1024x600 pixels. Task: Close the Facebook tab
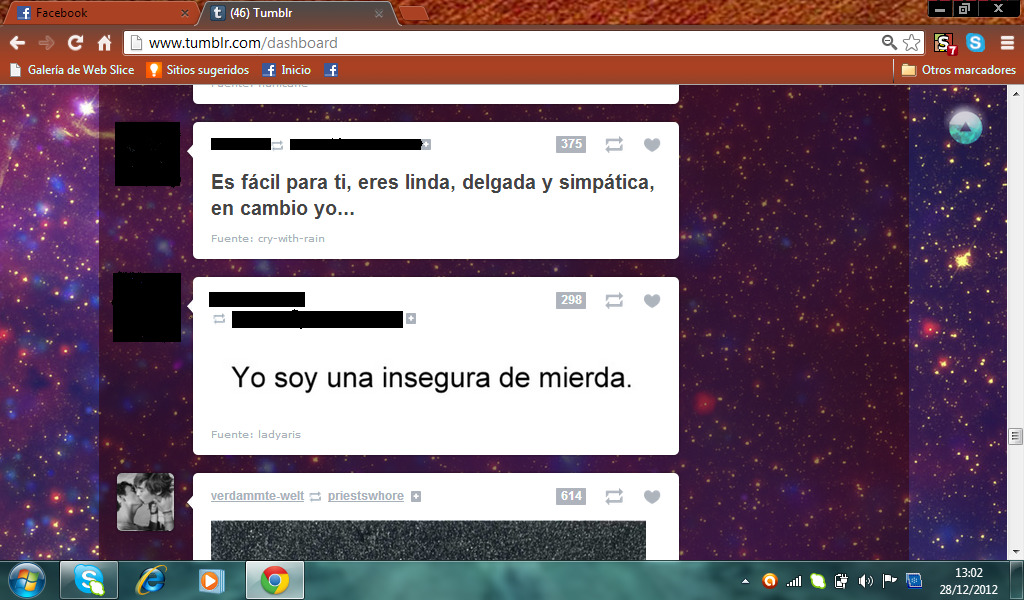(185, 13)
